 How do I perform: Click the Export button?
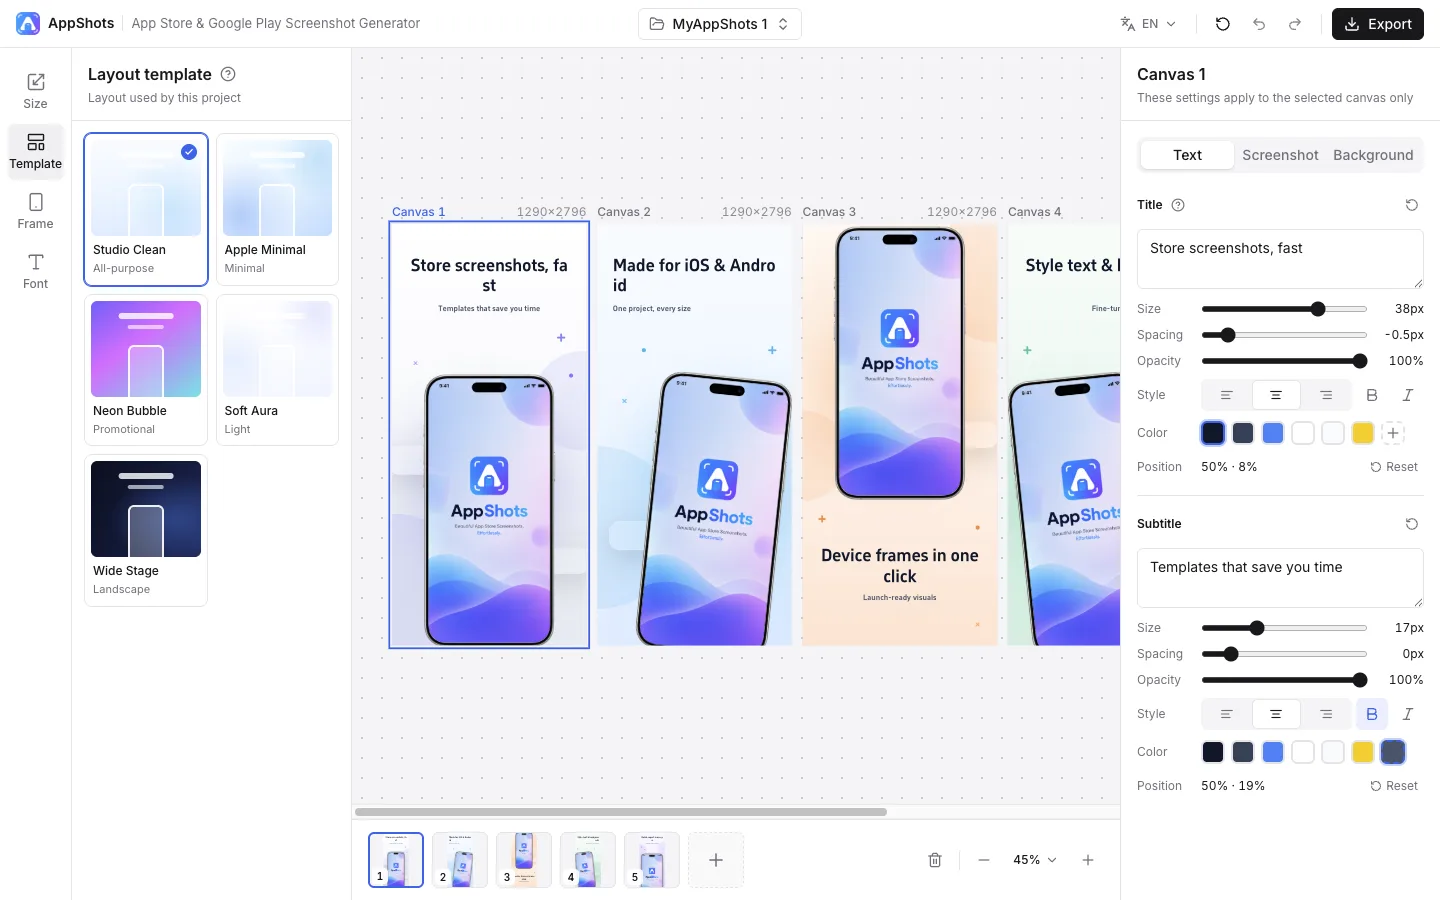click(1377, 24)
